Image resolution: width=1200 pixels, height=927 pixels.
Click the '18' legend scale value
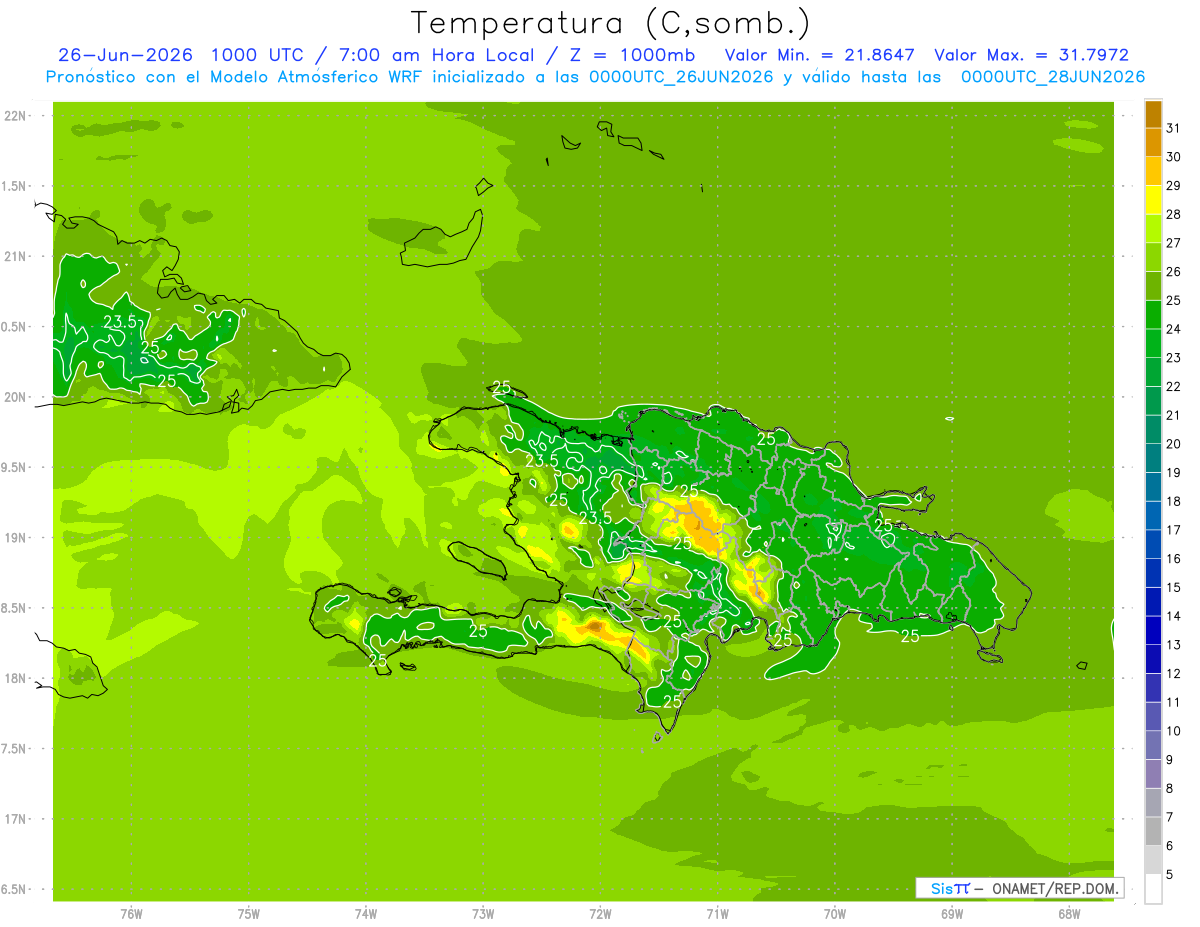pyautogui.click(x=1174, y=501)
